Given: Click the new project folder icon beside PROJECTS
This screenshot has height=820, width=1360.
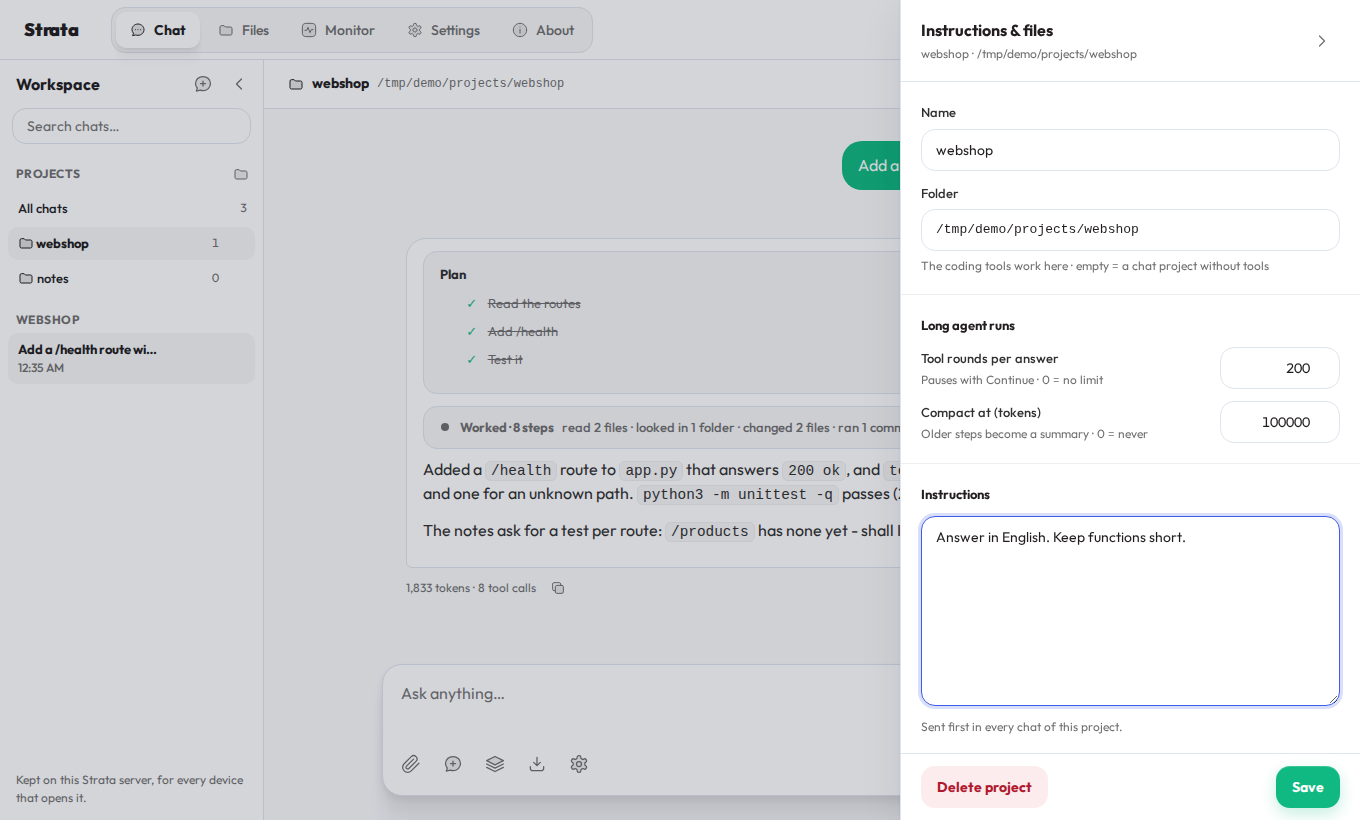Looking at the screenshot, I should pos(241,174).
